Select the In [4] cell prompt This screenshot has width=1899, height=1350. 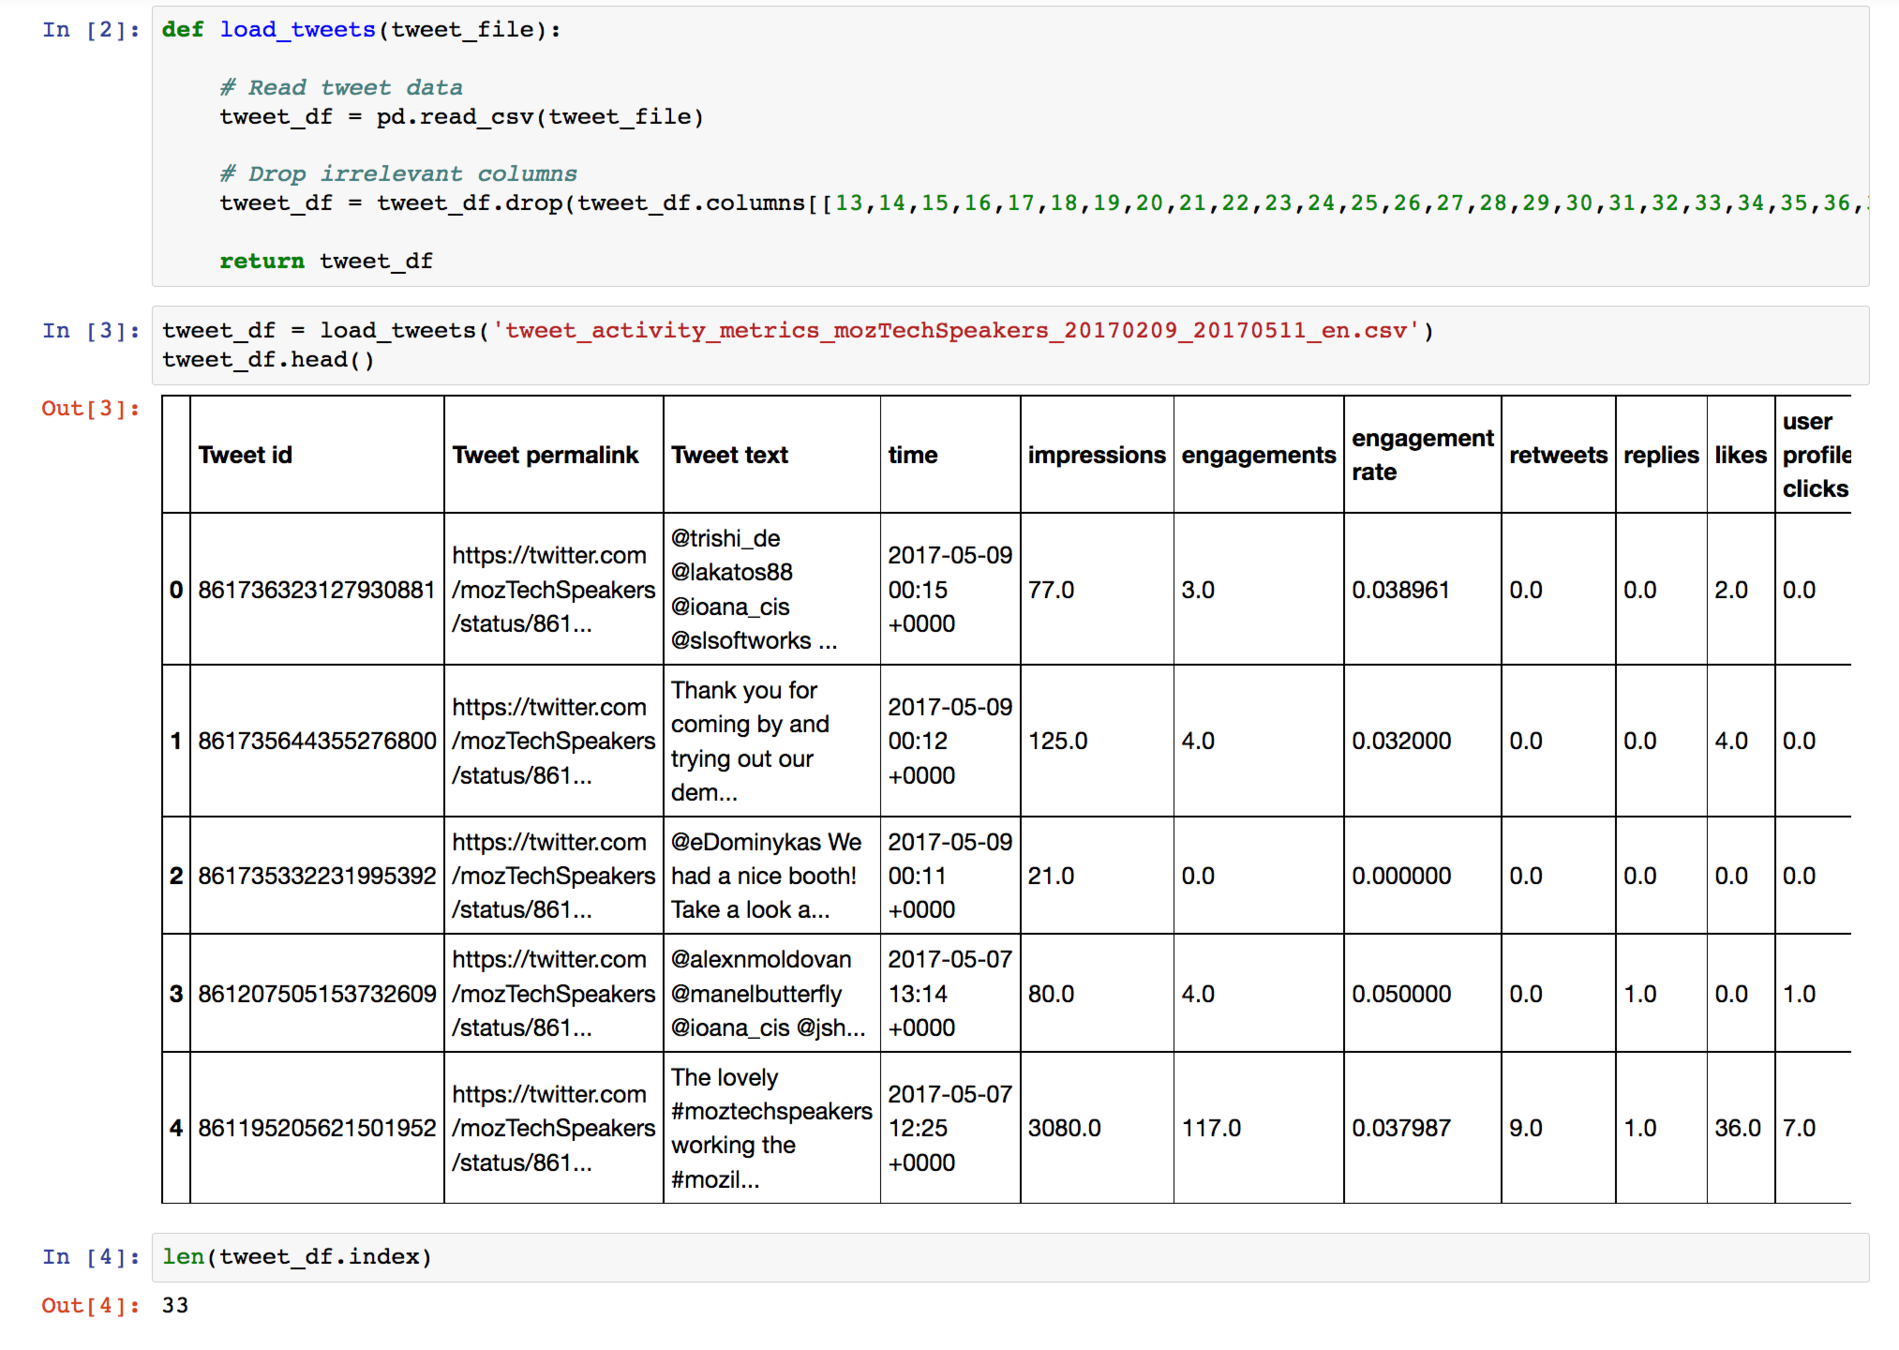click(90, 1257)
